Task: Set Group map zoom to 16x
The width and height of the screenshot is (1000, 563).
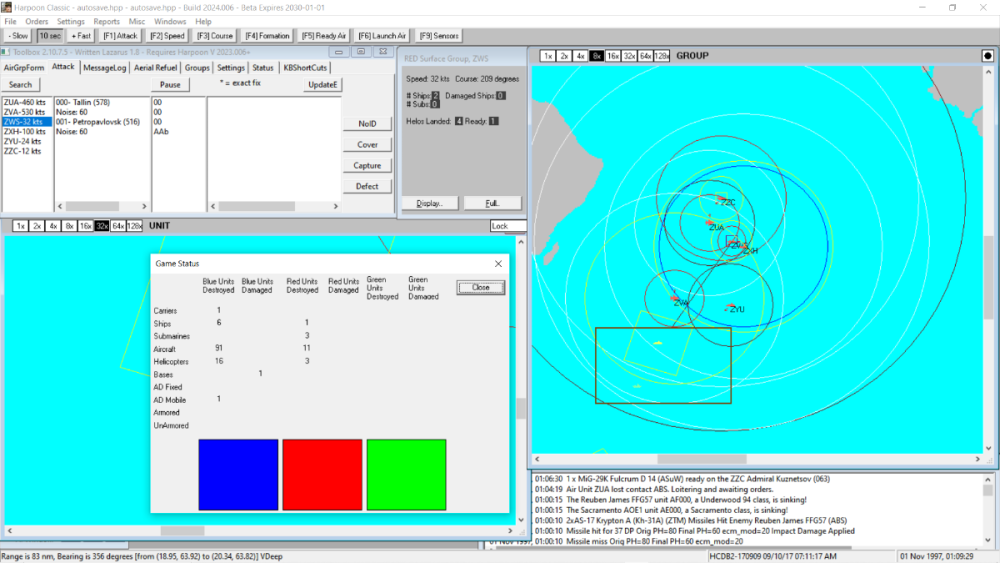Action: point(613,56)
